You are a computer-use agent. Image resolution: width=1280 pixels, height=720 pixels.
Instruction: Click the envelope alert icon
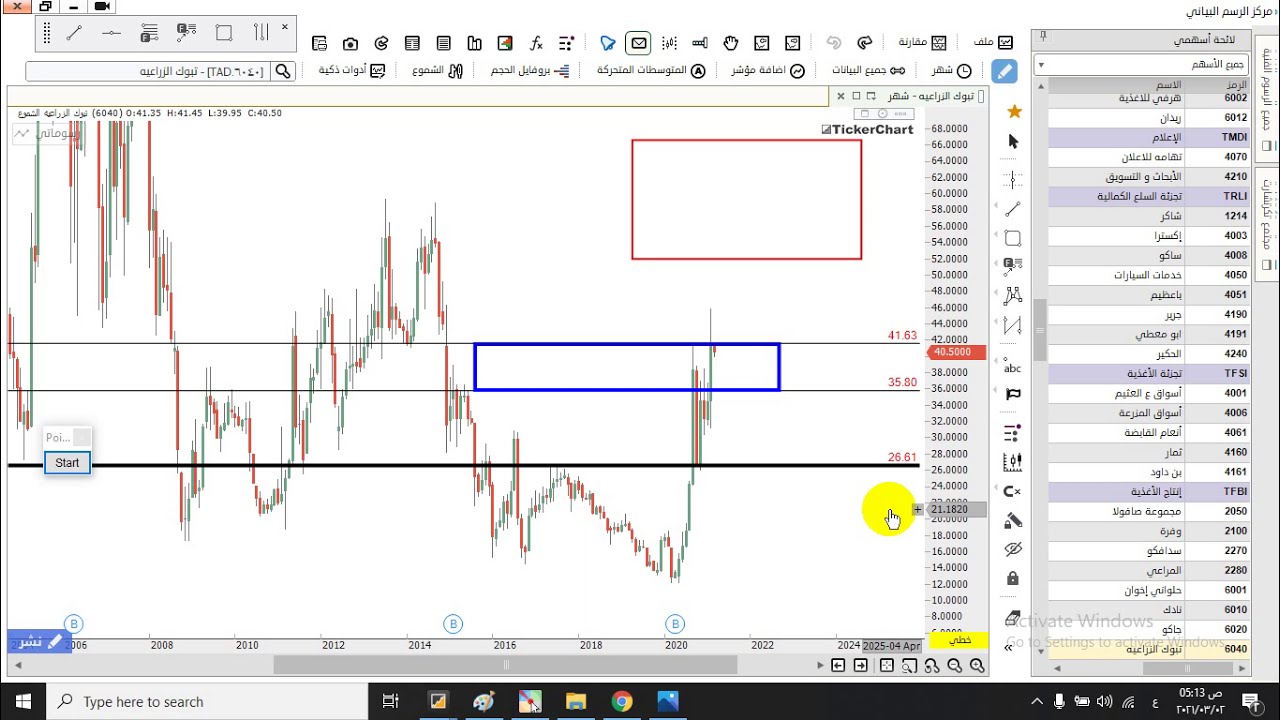(x=638, y=43)
